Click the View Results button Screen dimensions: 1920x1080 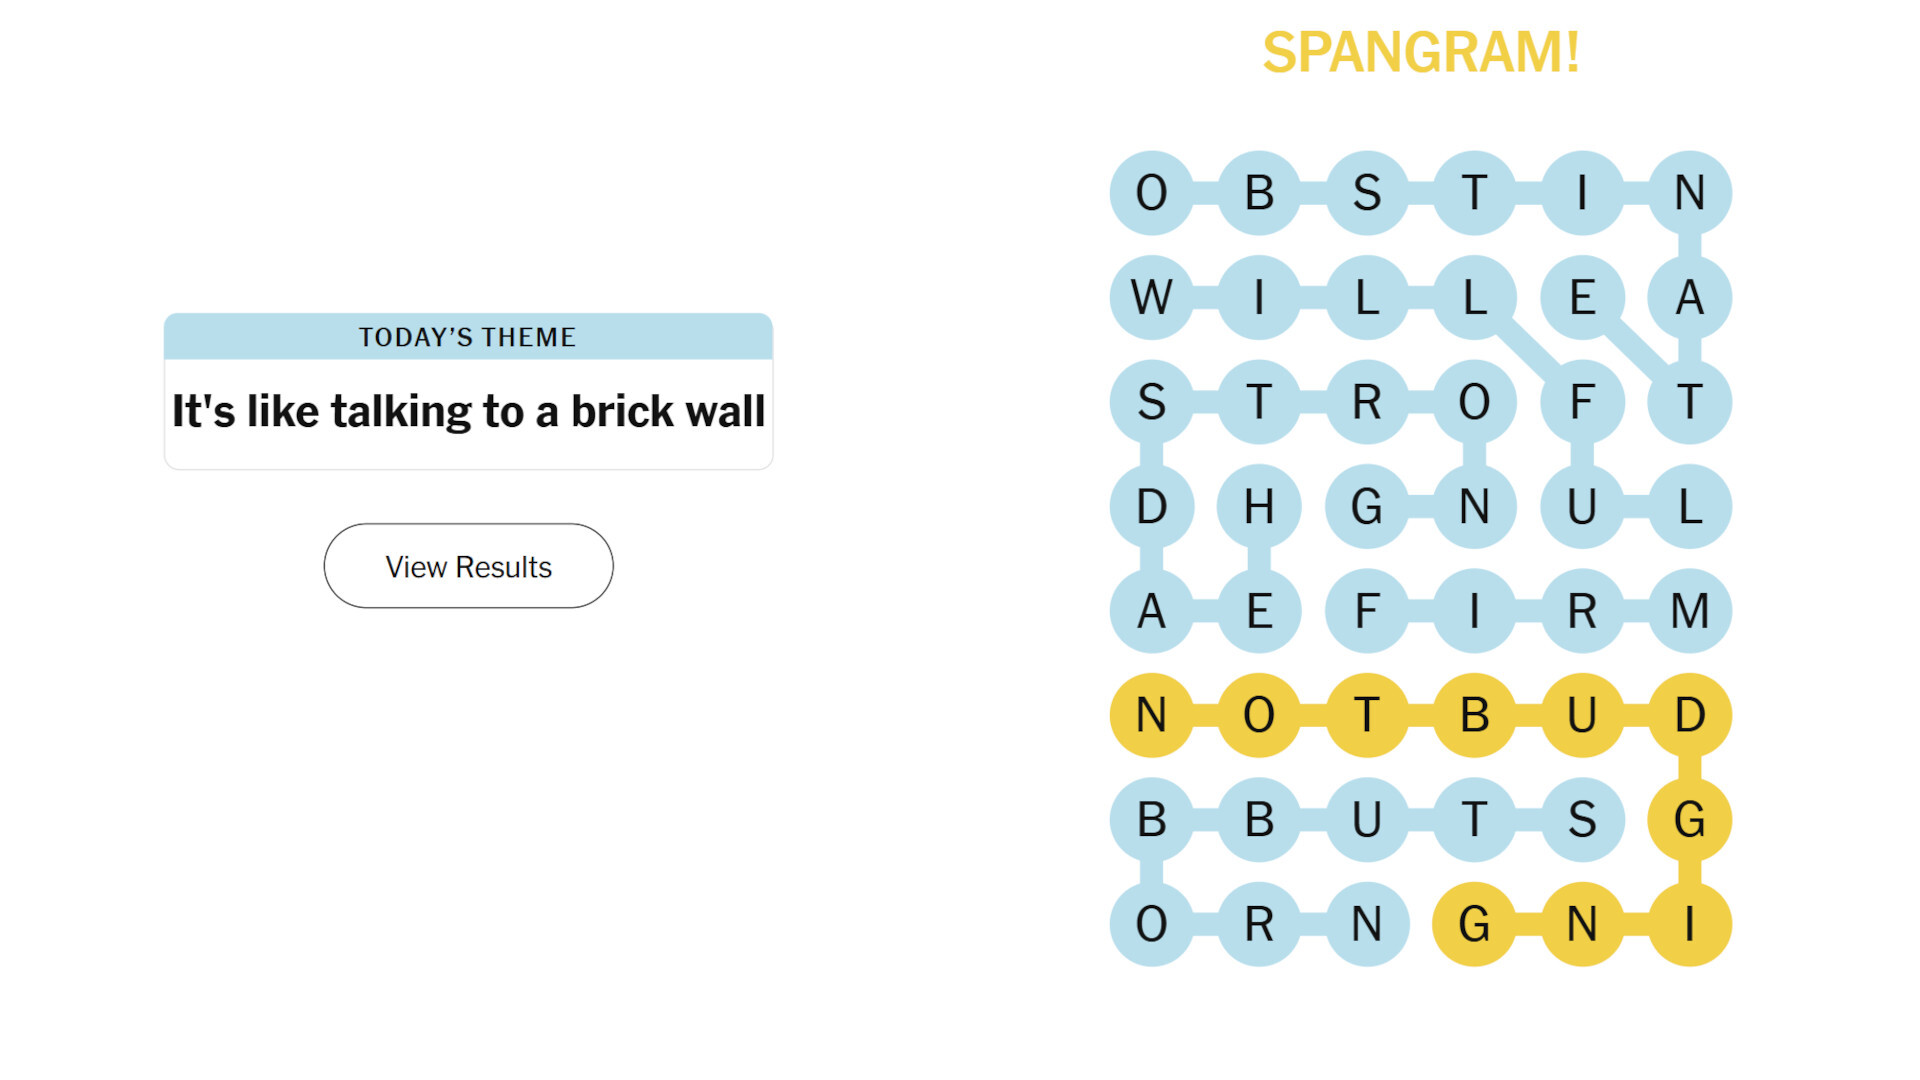468,566
